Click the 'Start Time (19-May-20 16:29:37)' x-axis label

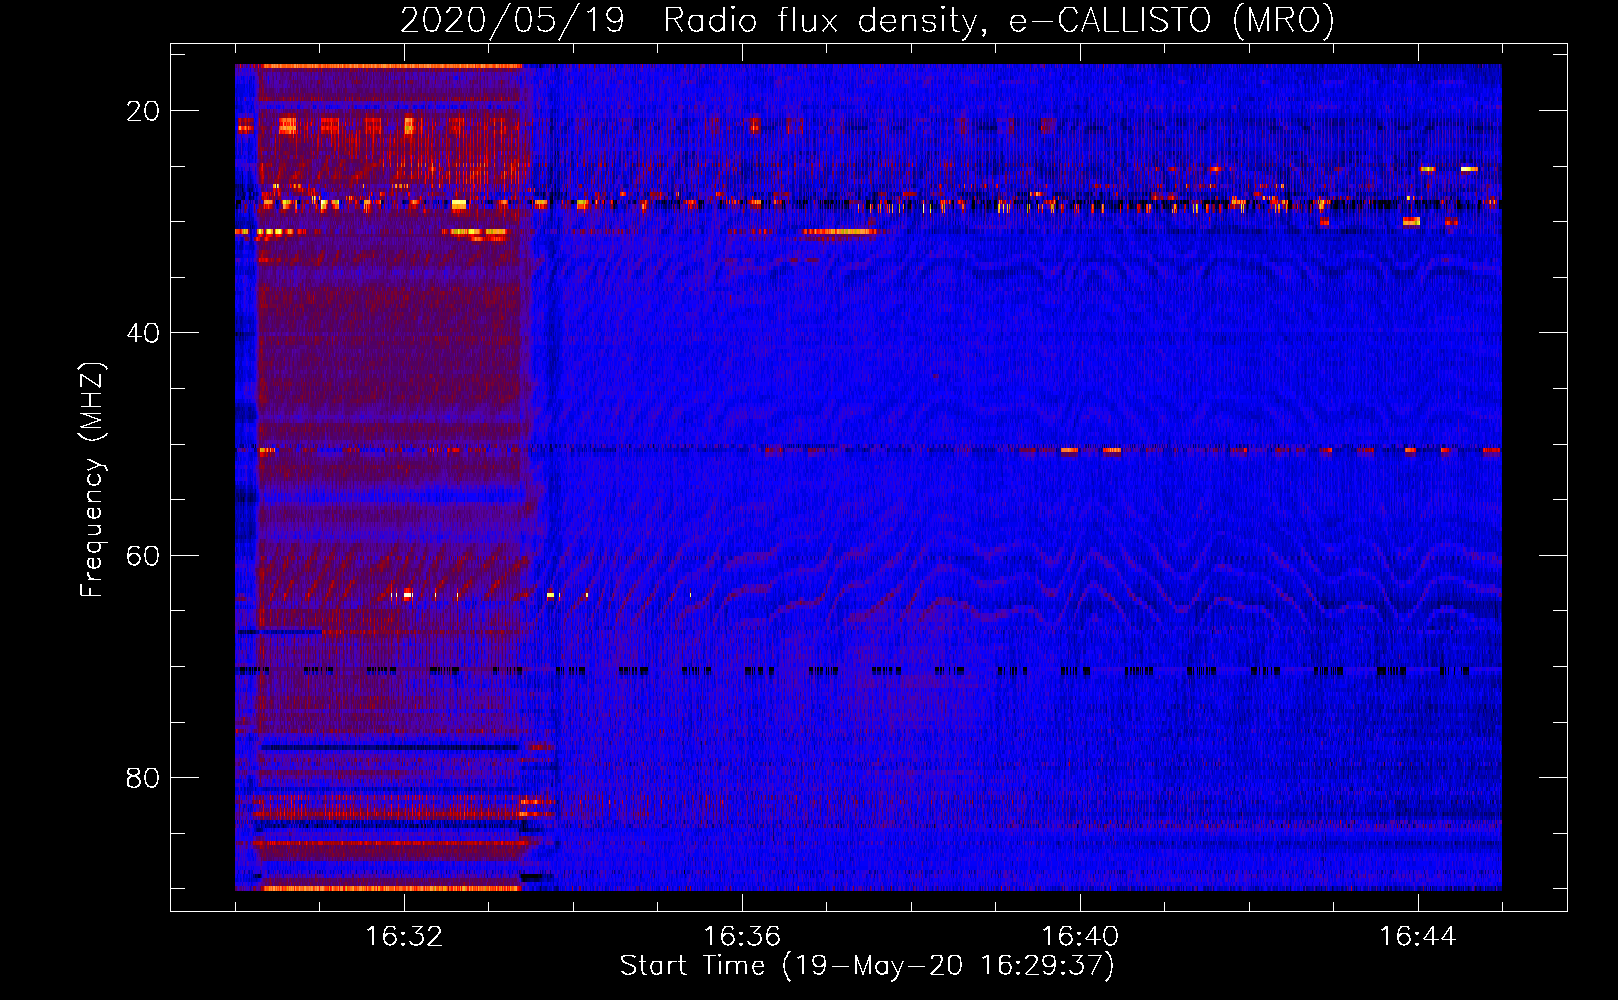[x=867, y=966]
